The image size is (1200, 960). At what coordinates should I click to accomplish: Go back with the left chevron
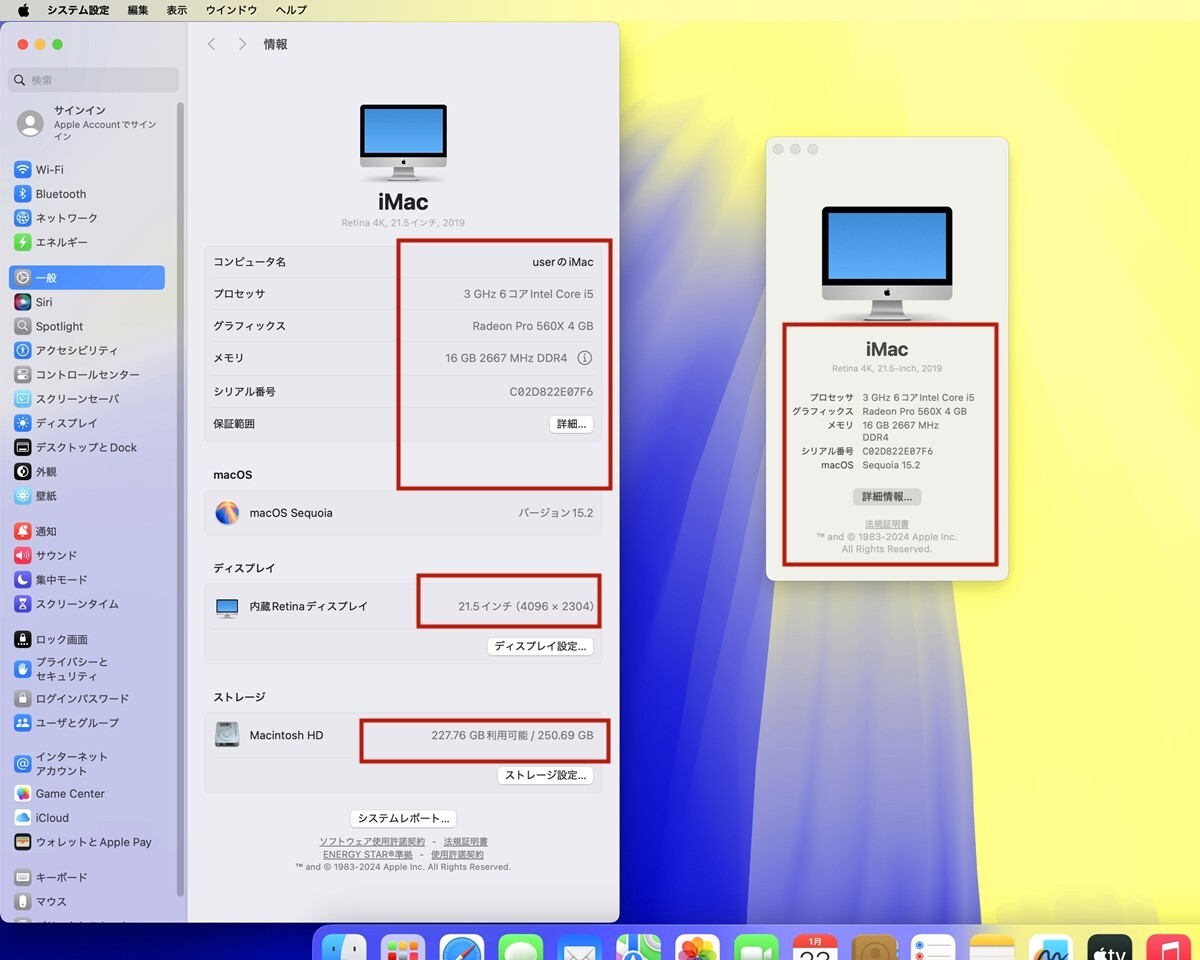211,44
